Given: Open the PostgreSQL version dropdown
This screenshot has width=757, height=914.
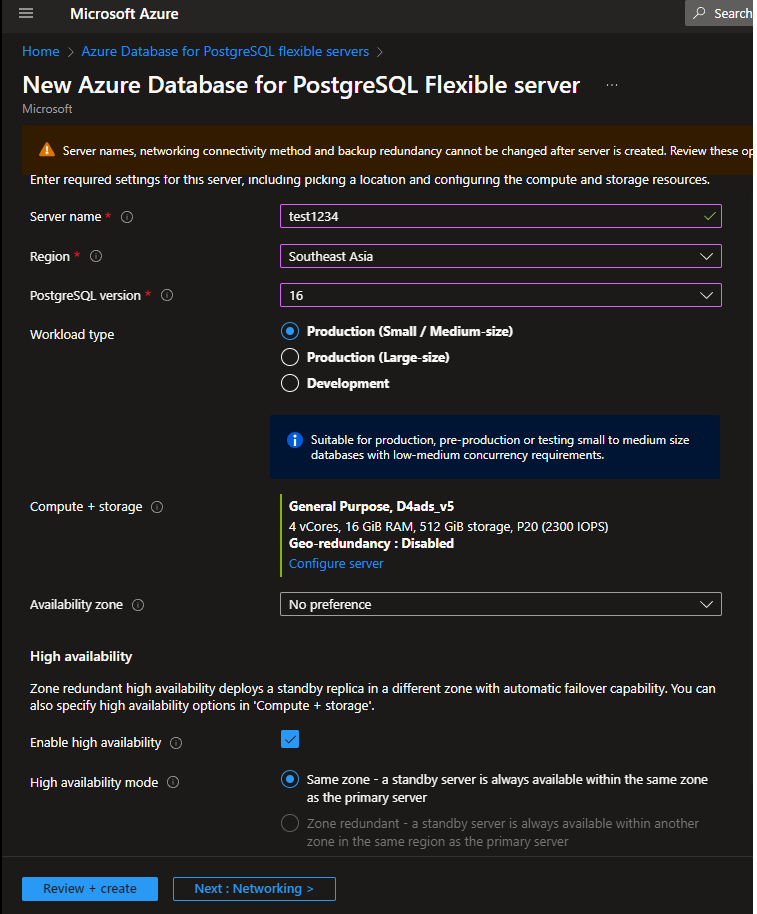Looking at the screenshot, I should coord(501,296).
